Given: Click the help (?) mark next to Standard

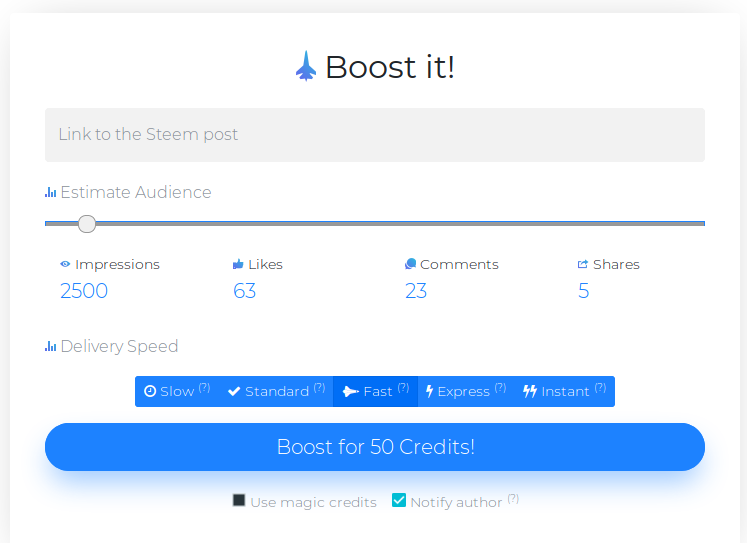Looking at the screenshot, I should click(320, 388).
